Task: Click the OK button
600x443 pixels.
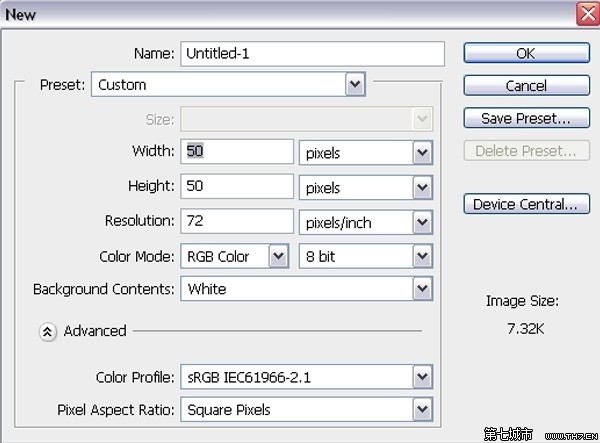Action: [x=525, y=54]
